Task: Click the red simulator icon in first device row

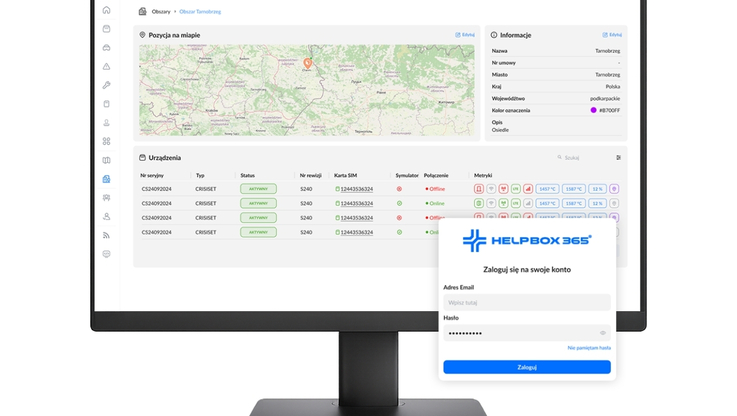Action: pyautogui.click(x=399, y=189)
